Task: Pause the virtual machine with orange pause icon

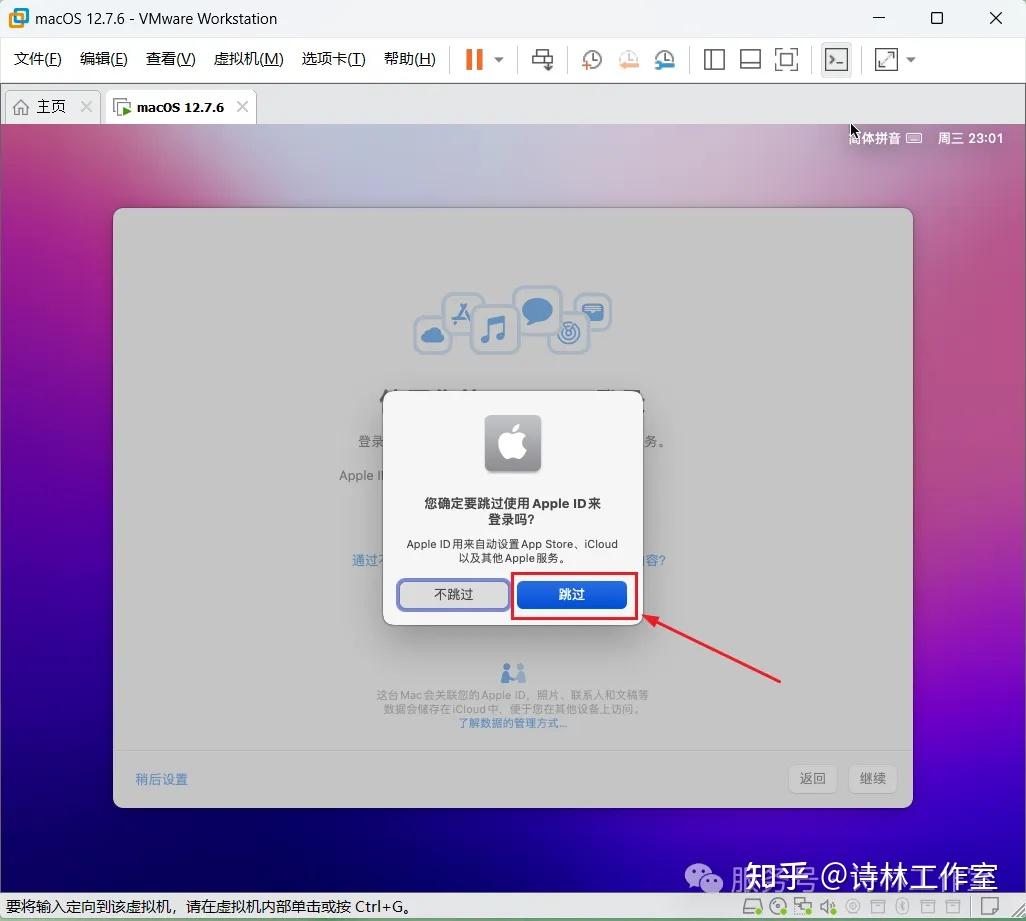Action: [x=474, y=60]
